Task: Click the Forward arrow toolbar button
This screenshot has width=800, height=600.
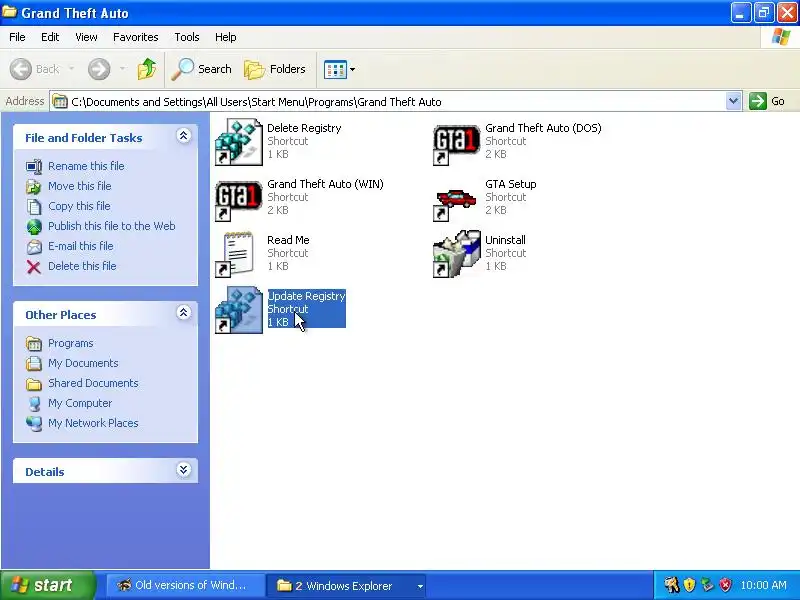Action: point(99,69)
